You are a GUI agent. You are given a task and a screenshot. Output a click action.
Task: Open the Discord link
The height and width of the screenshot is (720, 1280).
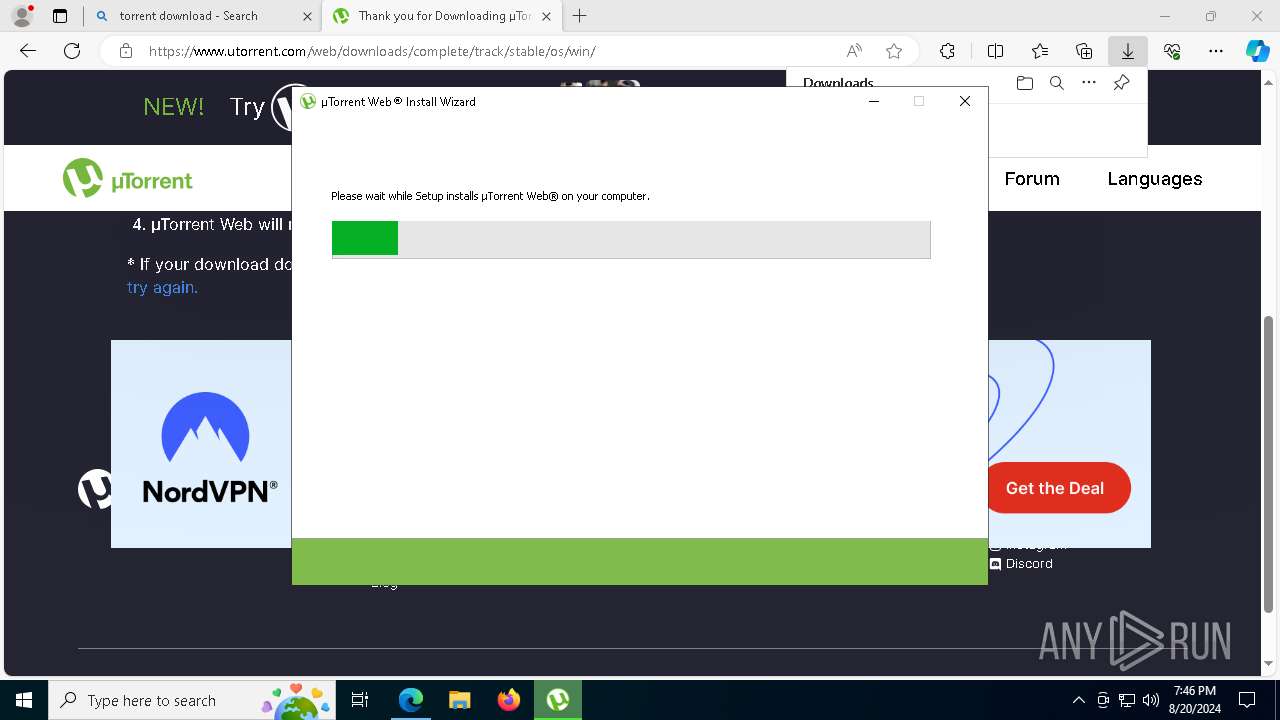tap(1021, 564)
